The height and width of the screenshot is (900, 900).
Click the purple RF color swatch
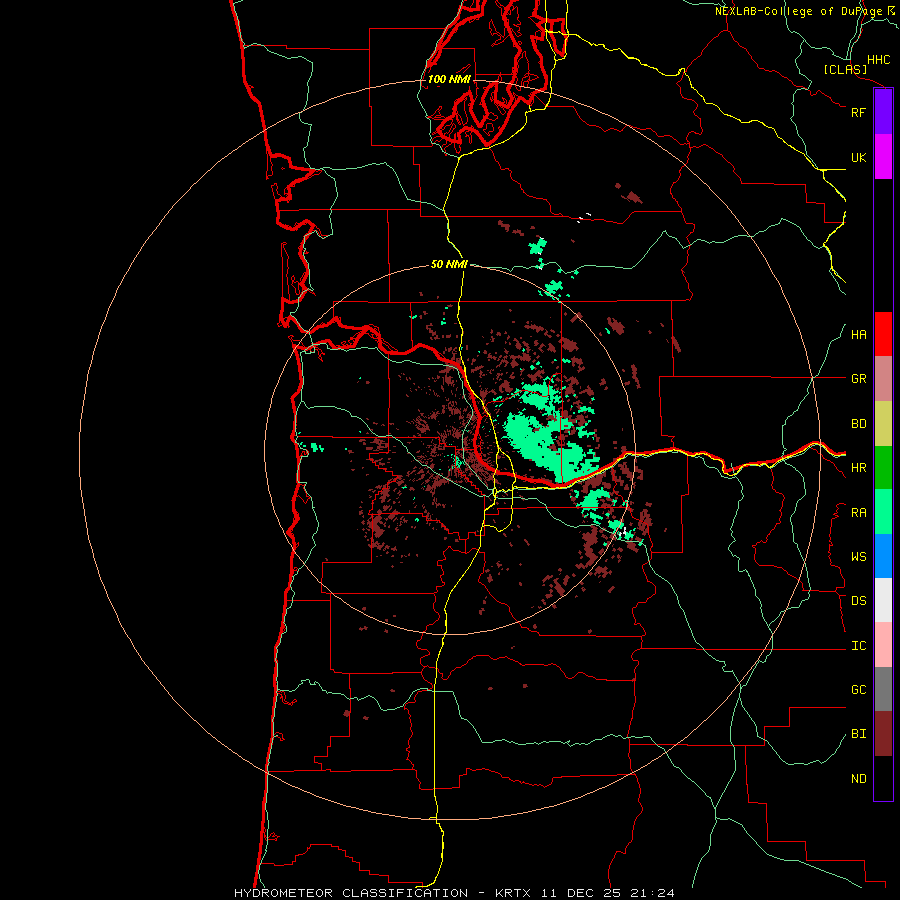(x=883, y=112)
